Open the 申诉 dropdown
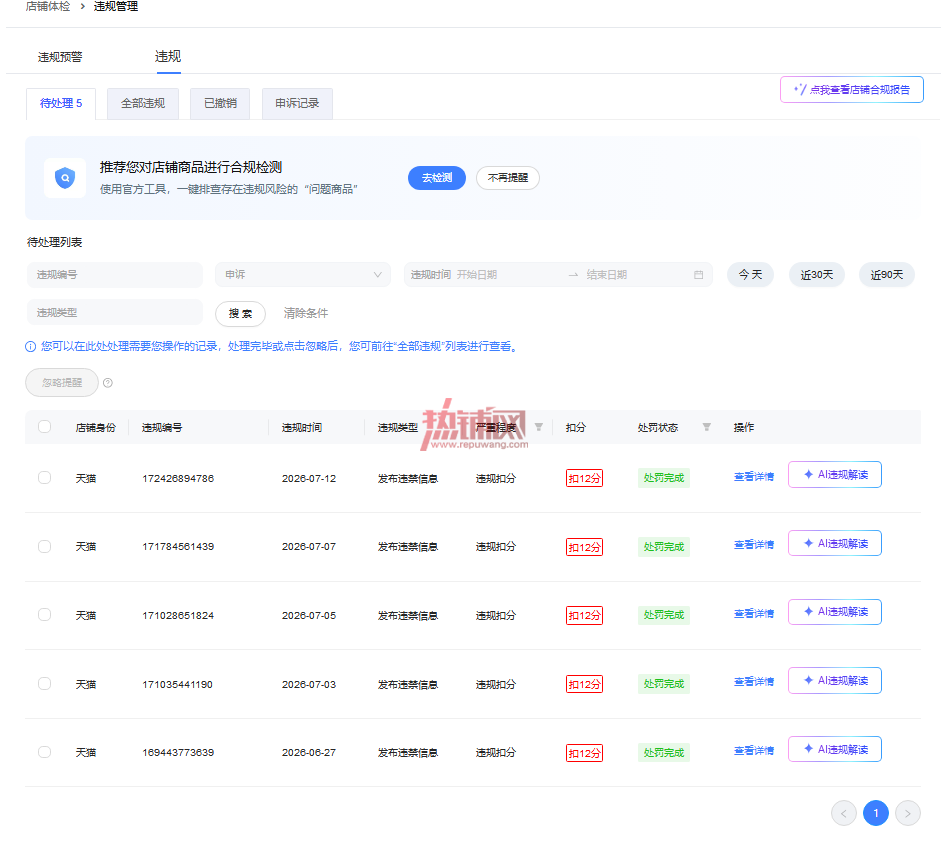 pyautogui.click(x=303, y=274)
